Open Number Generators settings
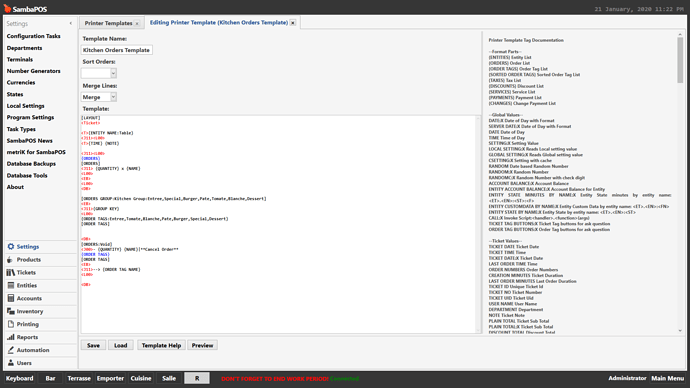The width and height of the screenshot is (690, 388). pos(33,71)
